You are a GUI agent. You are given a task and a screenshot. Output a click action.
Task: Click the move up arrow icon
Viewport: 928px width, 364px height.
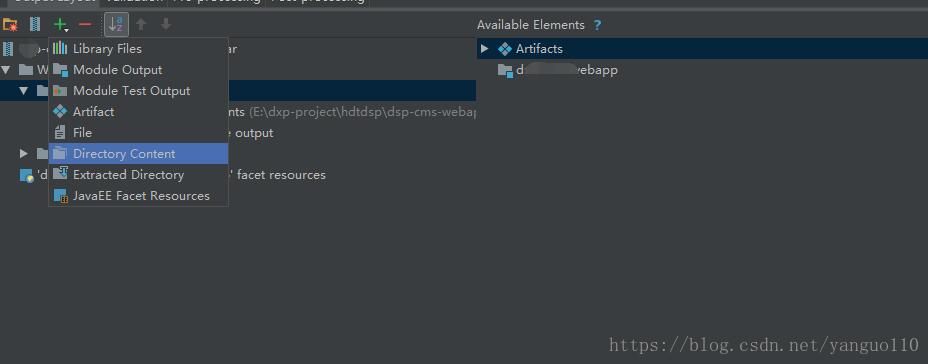141,24
